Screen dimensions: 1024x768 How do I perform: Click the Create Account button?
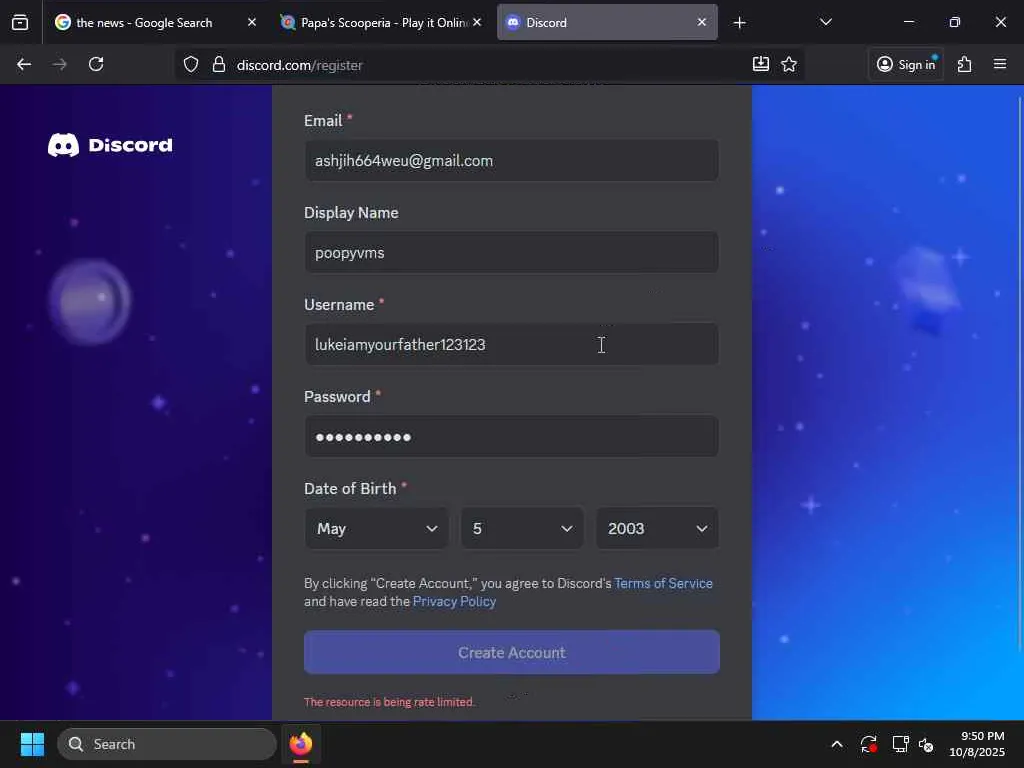pyautogui.click(x=511, y=652)
